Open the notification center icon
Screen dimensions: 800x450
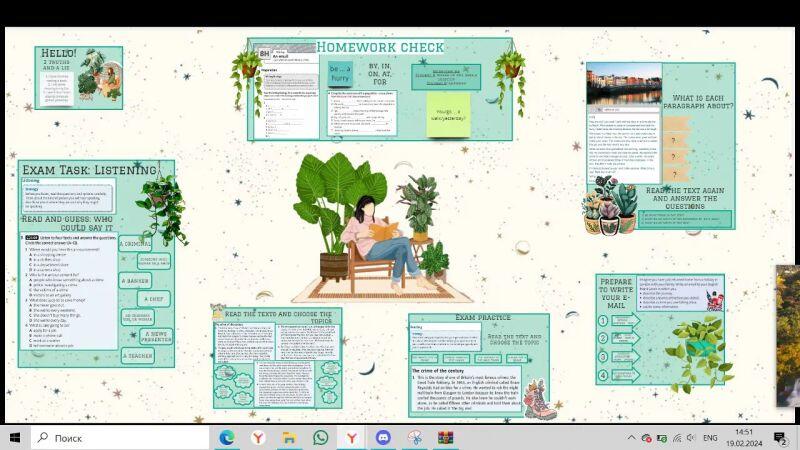pos(781,438)
